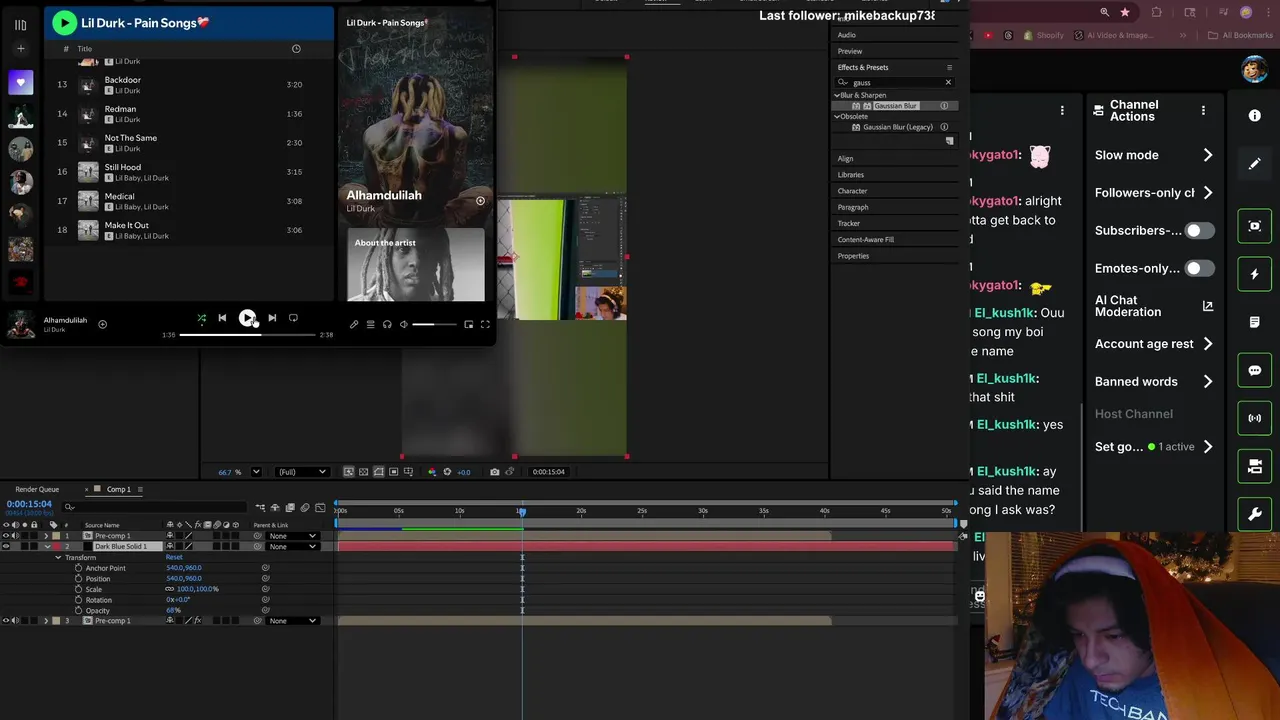Click the reset exposure aperture icon

coord(447,472)
